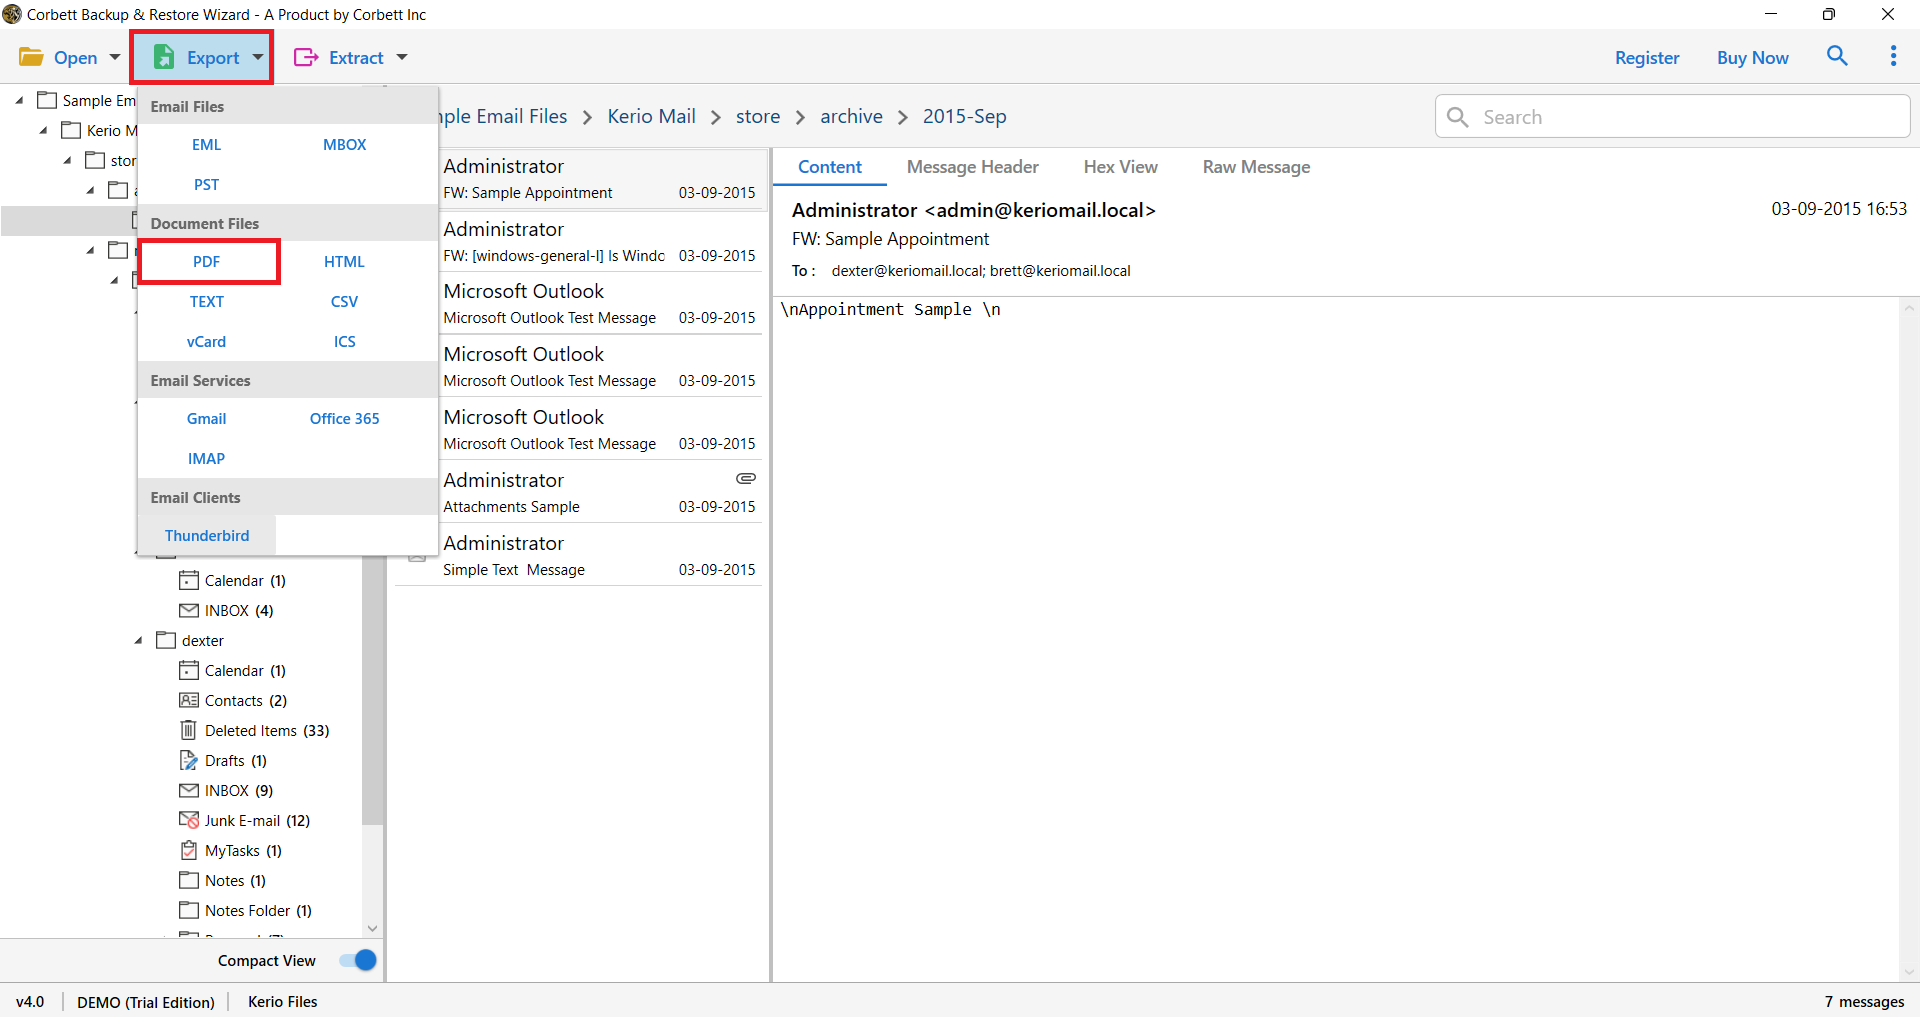Click the Extract icon in toolbar

coord(306,57)
